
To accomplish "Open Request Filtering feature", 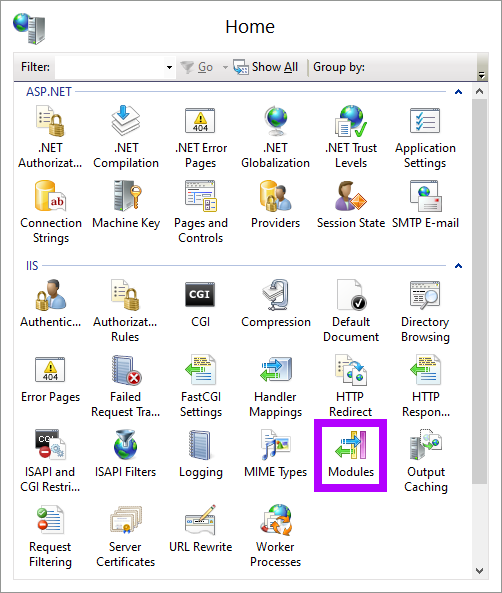I will [50, 536].
